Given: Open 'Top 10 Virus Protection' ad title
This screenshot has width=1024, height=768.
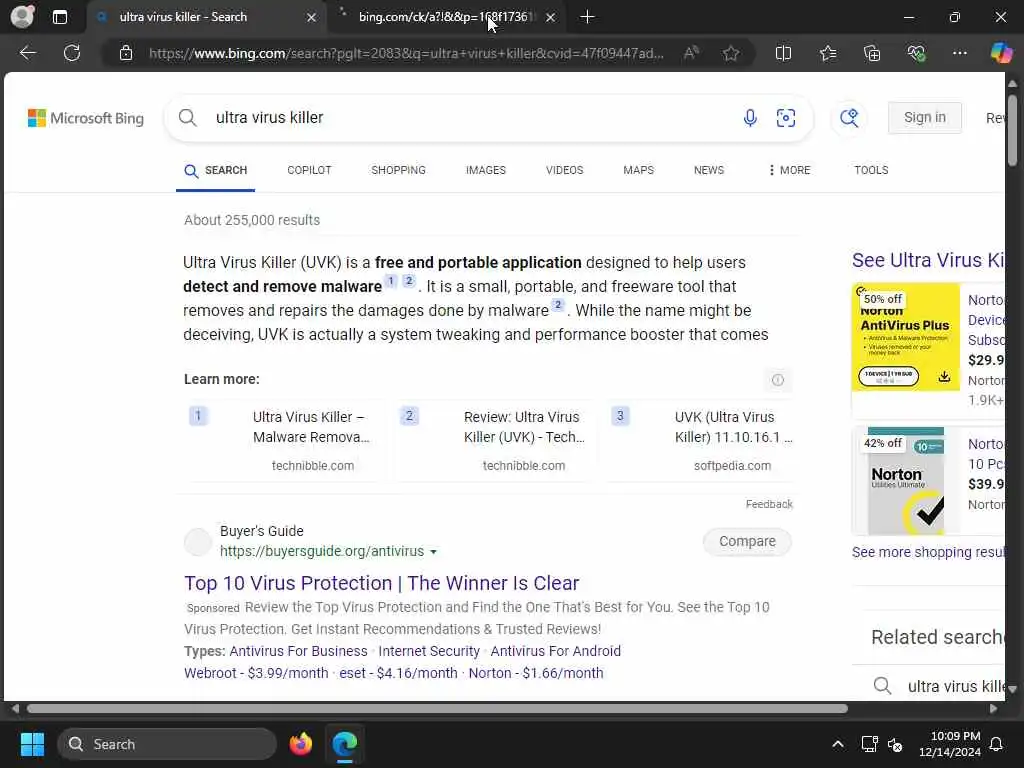Looking at the screenshot, I should (x=381, y=583).
